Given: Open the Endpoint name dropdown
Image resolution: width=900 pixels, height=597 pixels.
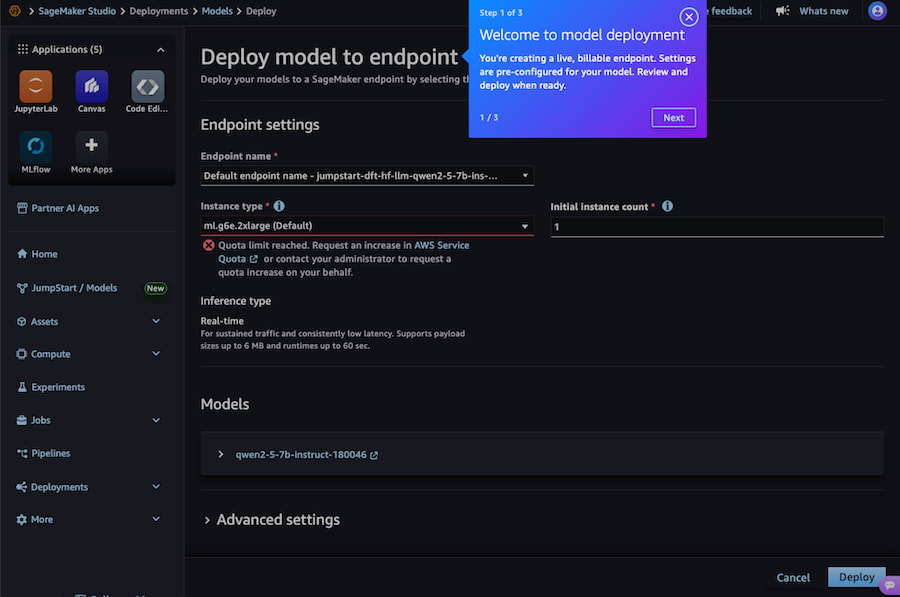Looking at the screenshot, I should point(367,176).
